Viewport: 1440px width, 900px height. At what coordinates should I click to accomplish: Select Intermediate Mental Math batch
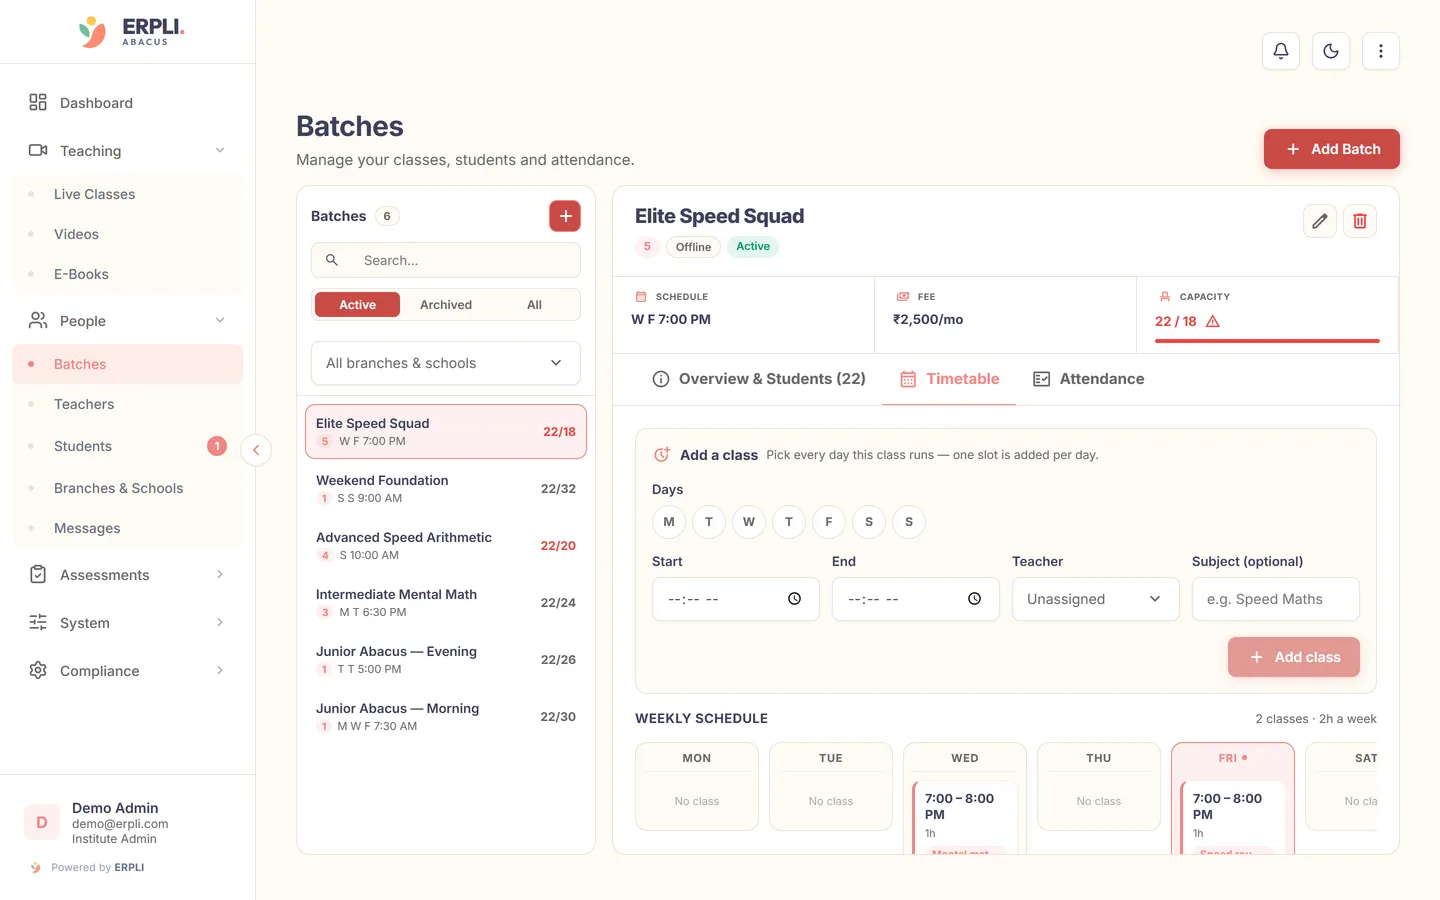click(446, 603)
